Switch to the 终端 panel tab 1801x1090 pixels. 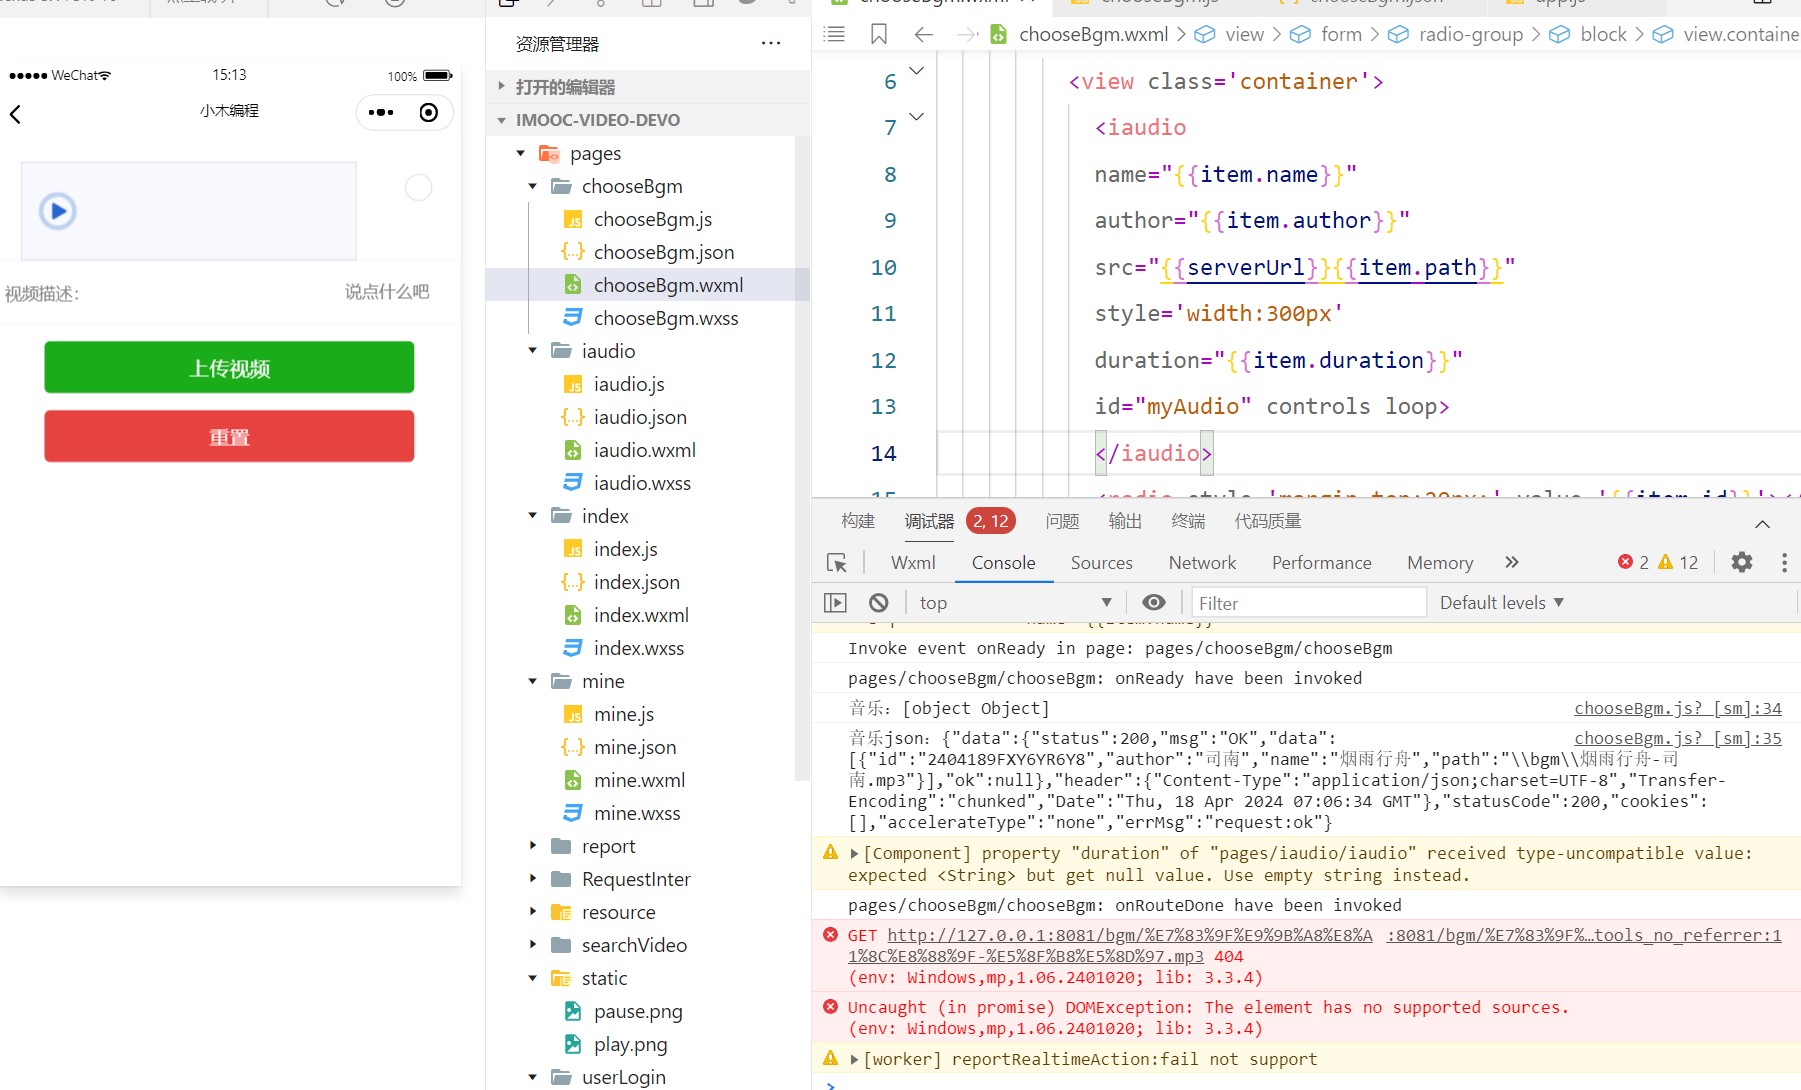1188,521
